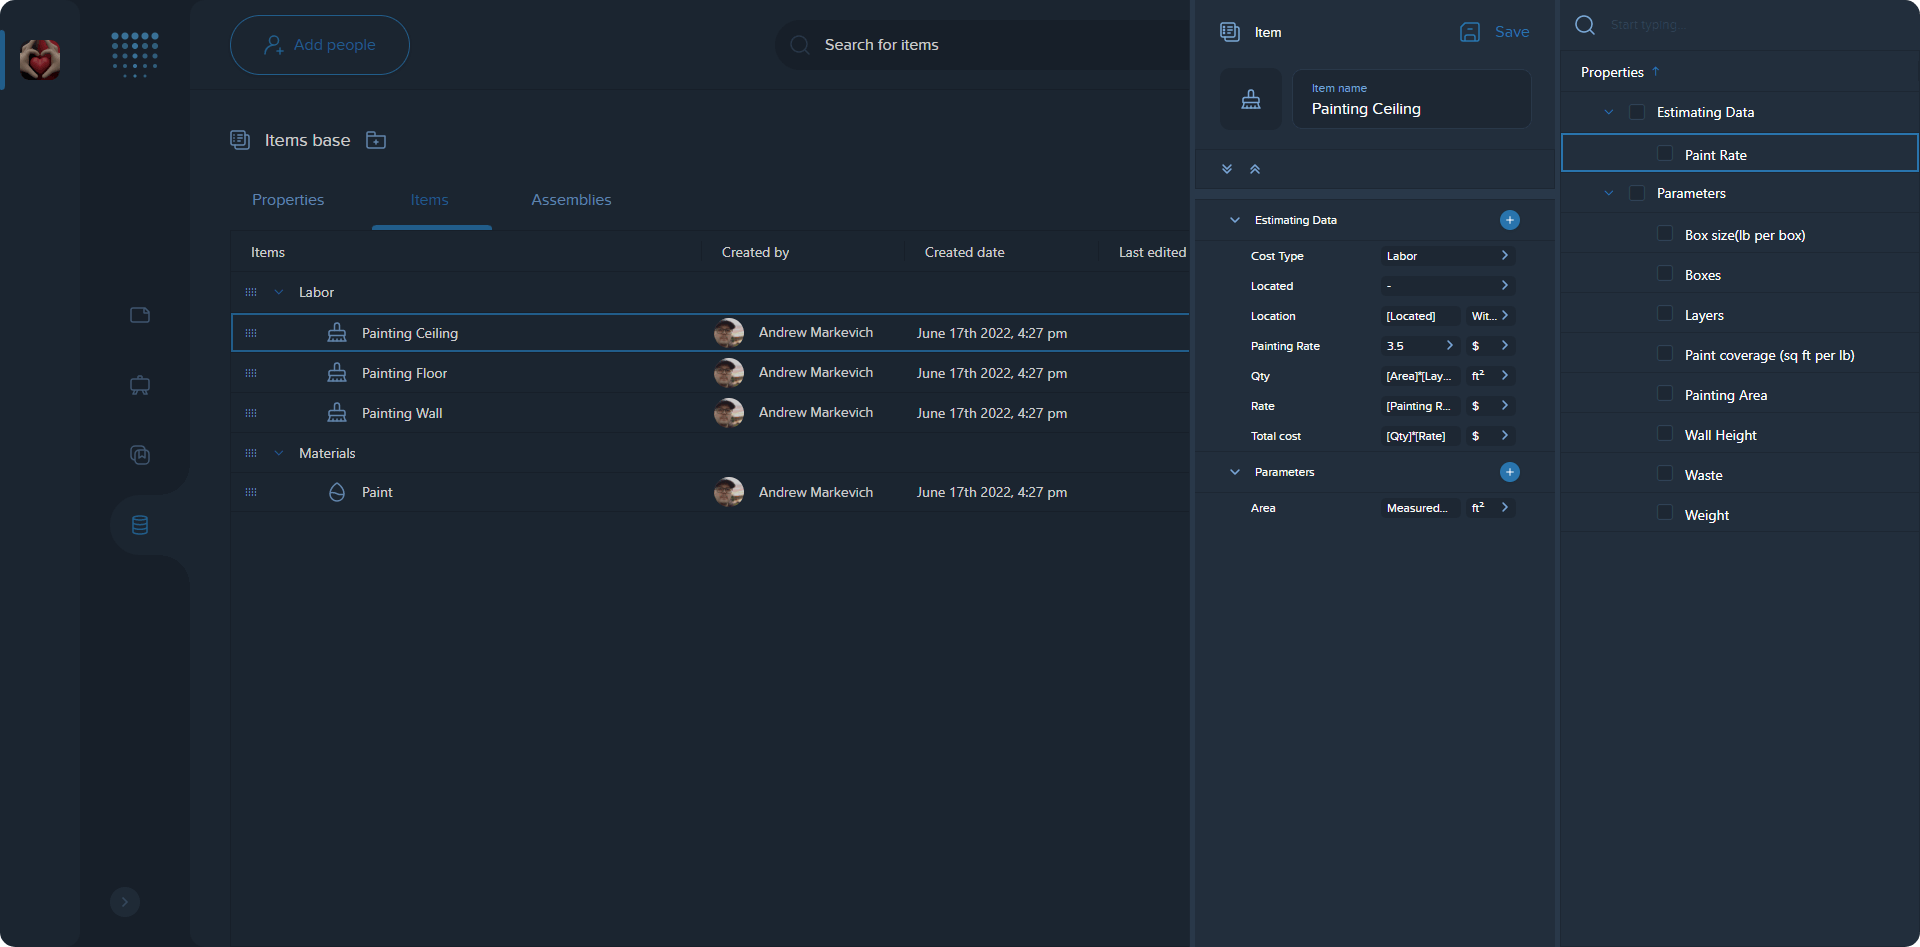Sort by the Created by column header

tap(755, 252)
